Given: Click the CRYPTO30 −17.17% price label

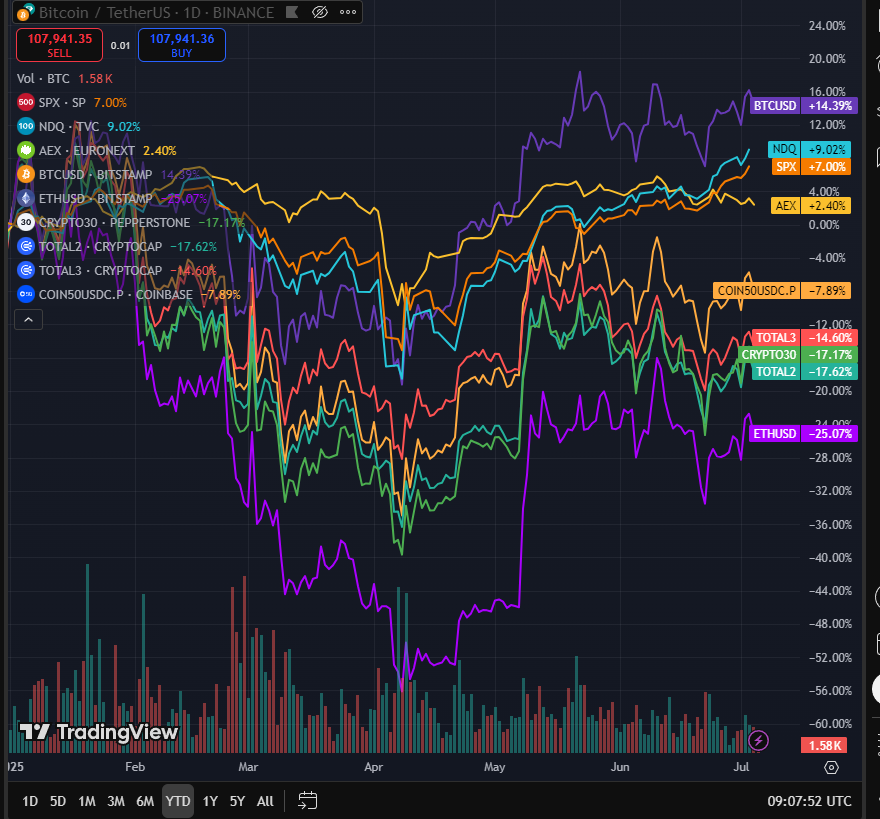Looking at the screenshot, I should point(798,355).
